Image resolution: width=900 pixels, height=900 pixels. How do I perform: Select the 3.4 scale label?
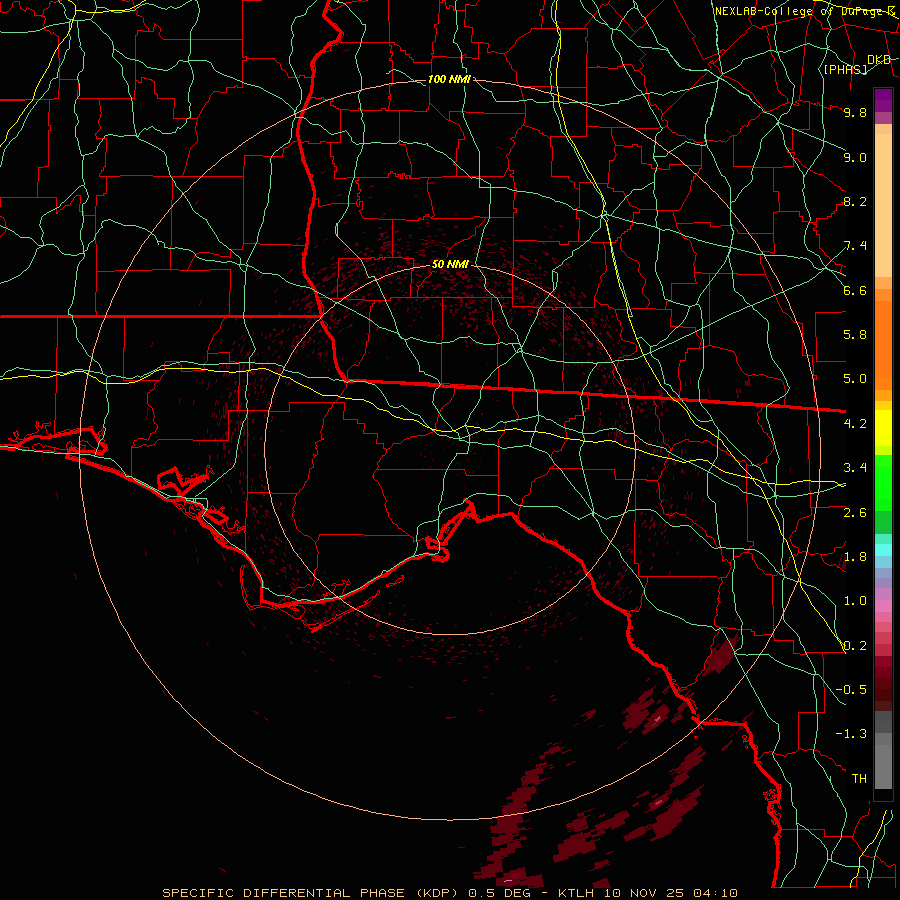pyautogui.click(x=855, y=468)
